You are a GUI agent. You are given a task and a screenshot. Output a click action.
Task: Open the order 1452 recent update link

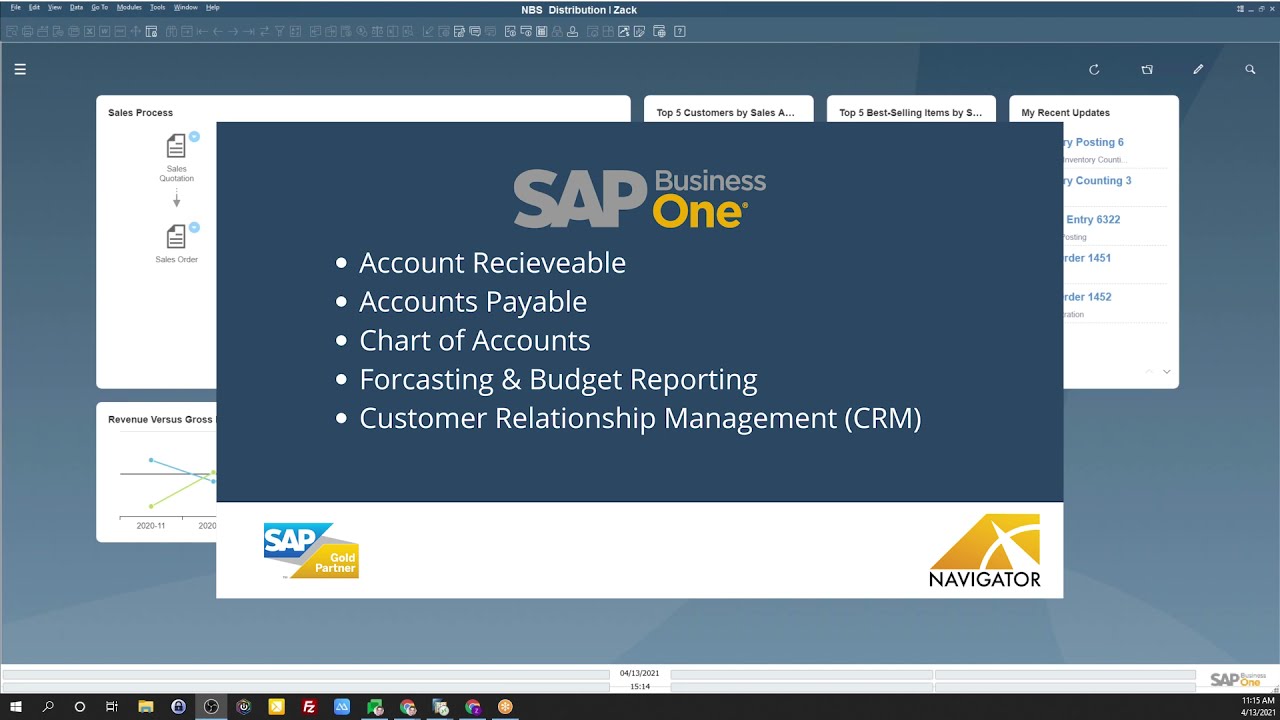point(1087,297)
